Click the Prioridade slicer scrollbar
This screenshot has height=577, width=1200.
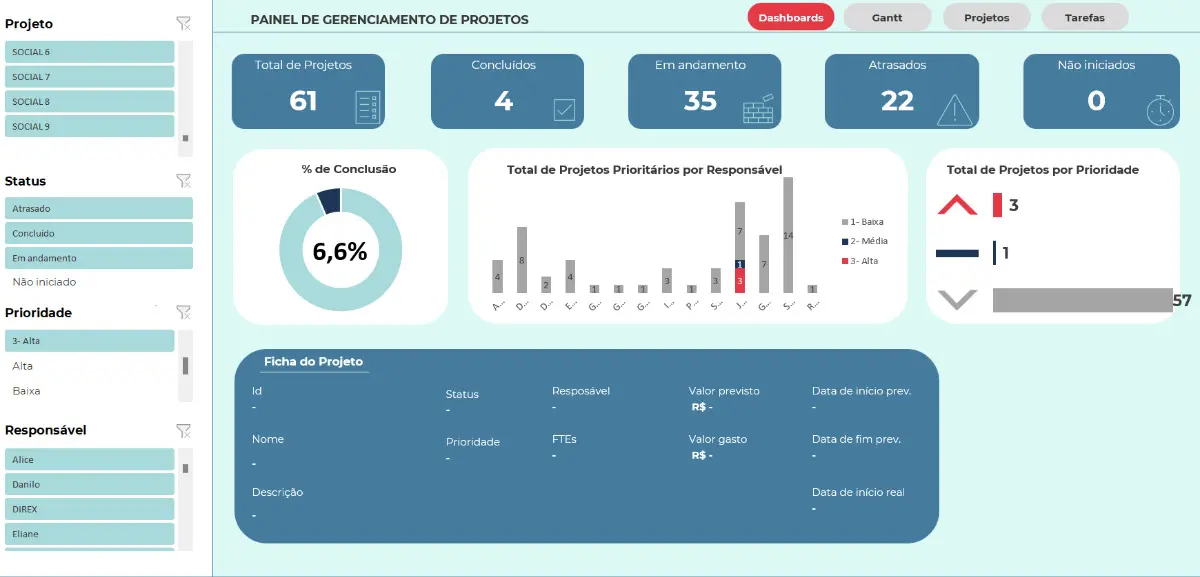tap(186, 366)
